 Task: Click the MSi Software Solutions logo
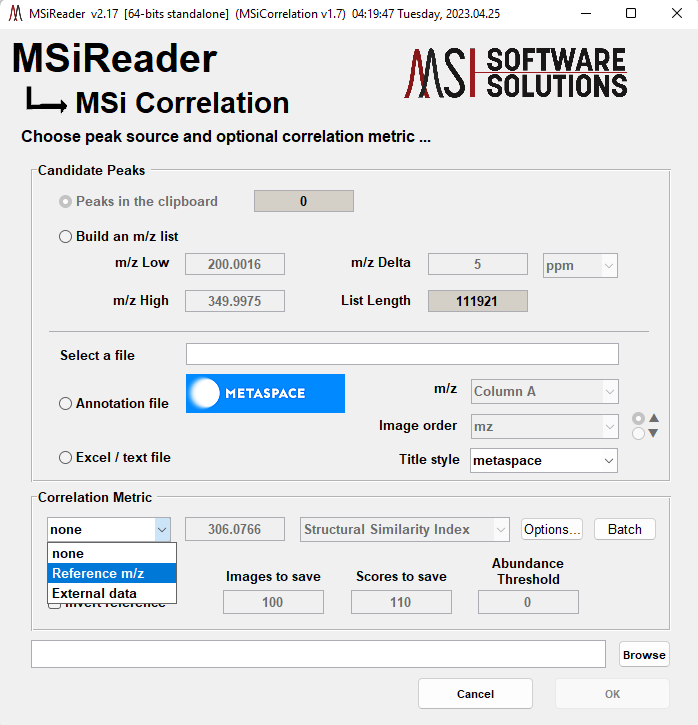click(x=515, y=73)
